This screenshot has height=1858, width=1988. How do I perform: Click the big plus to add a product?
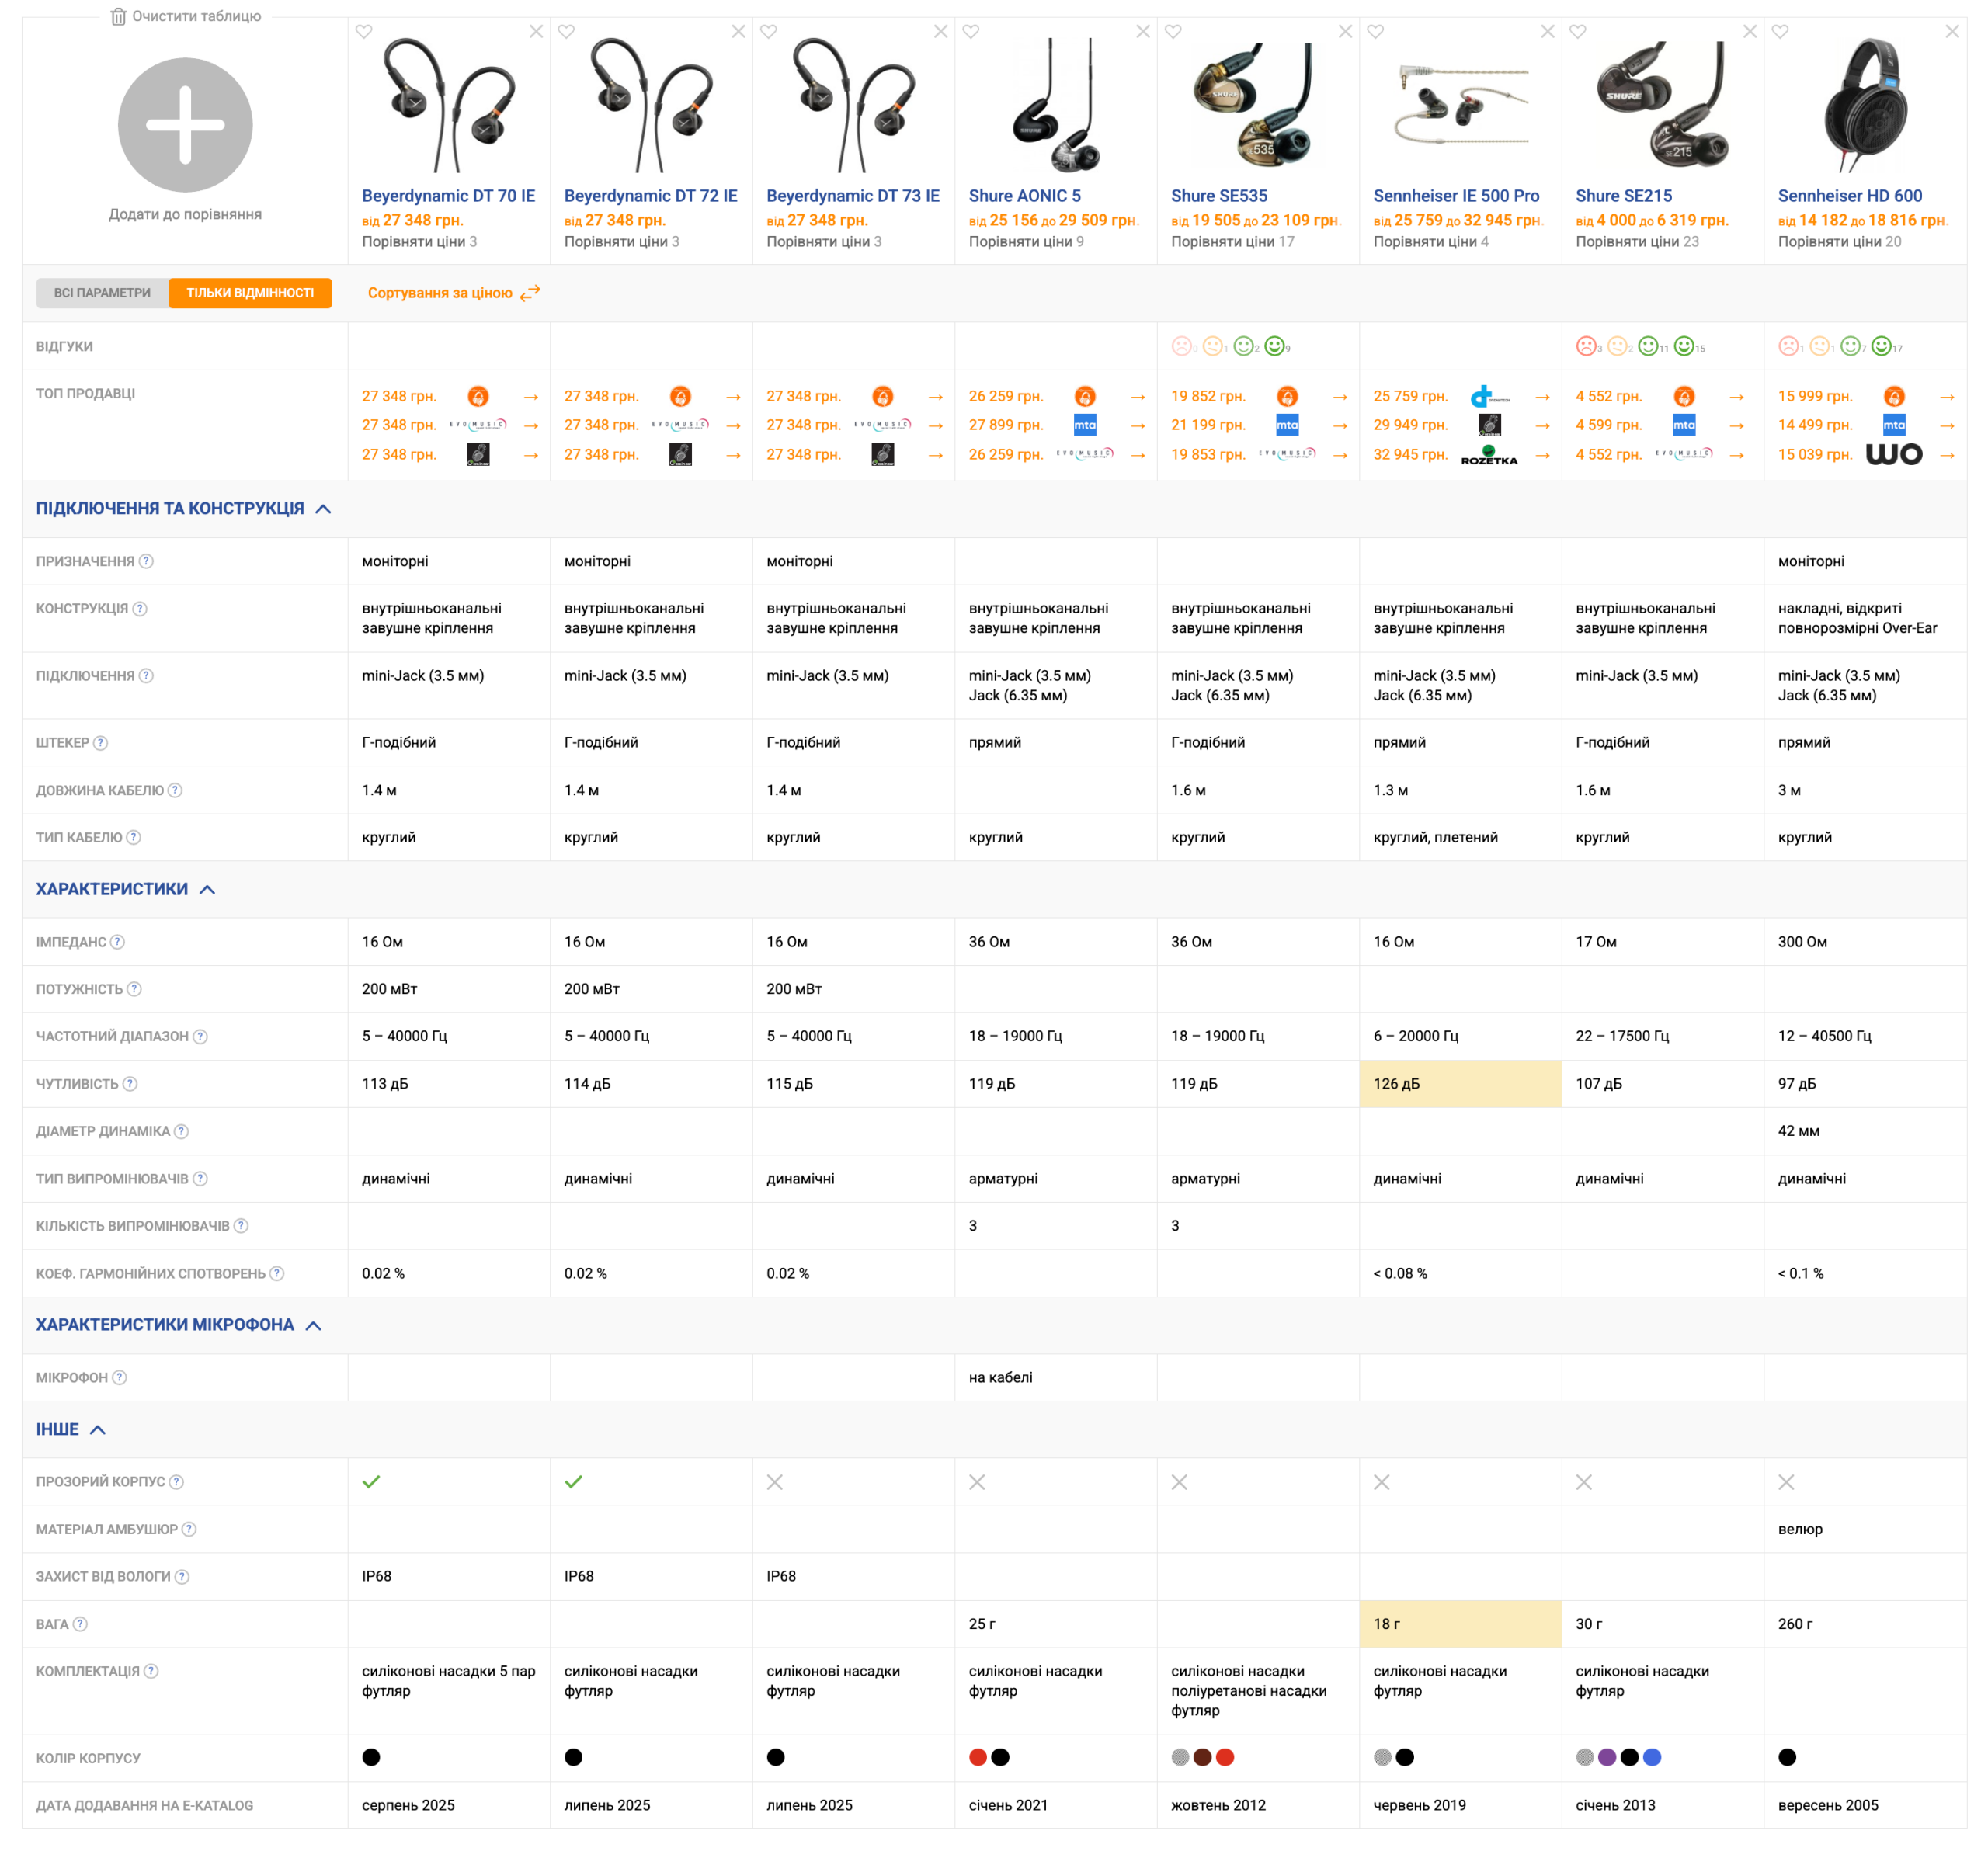coord(185,125)
